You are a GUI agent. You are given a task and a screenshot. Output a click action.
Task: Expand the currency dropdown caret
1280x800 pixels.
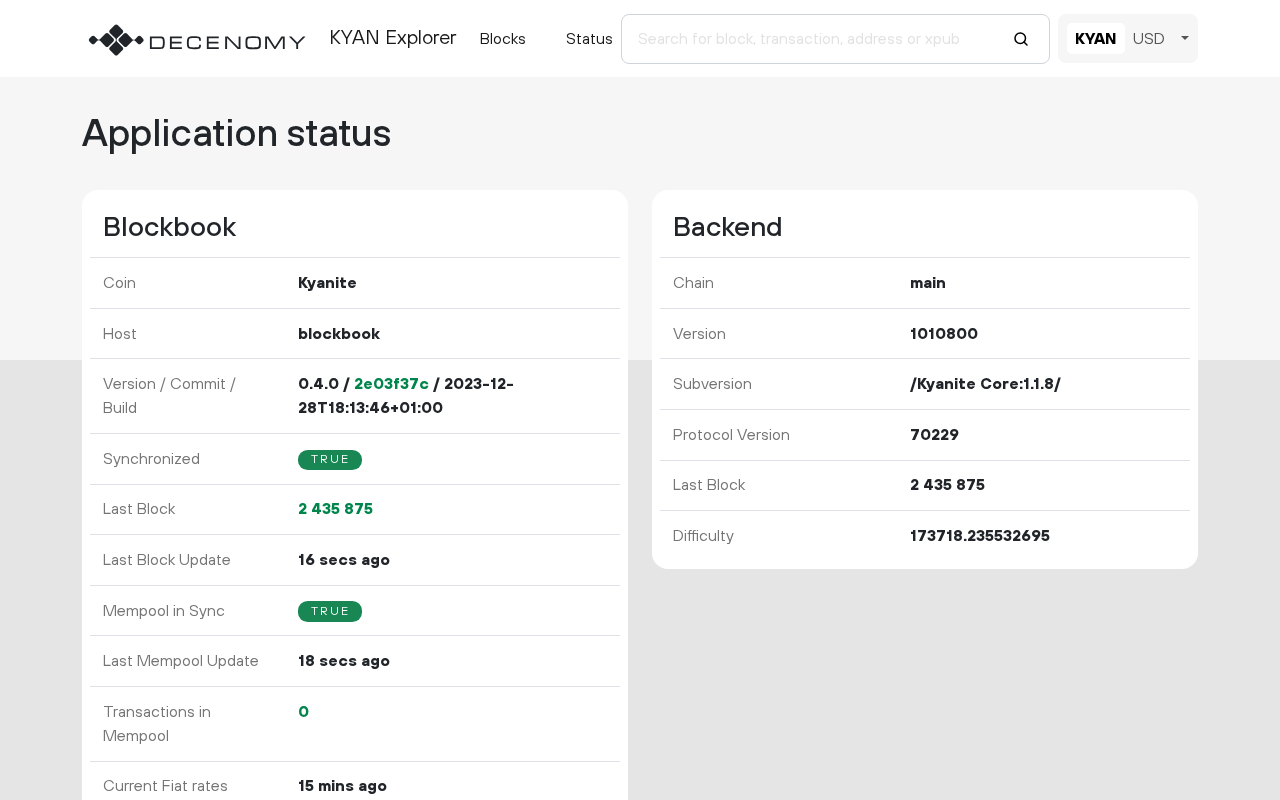tap(1184, 38)
